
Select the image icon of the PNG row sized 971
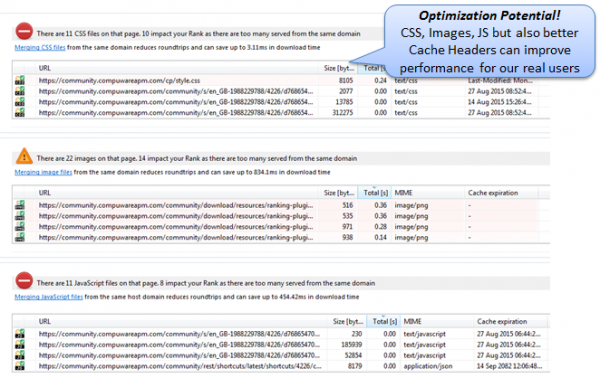click(x=20, y=226)
